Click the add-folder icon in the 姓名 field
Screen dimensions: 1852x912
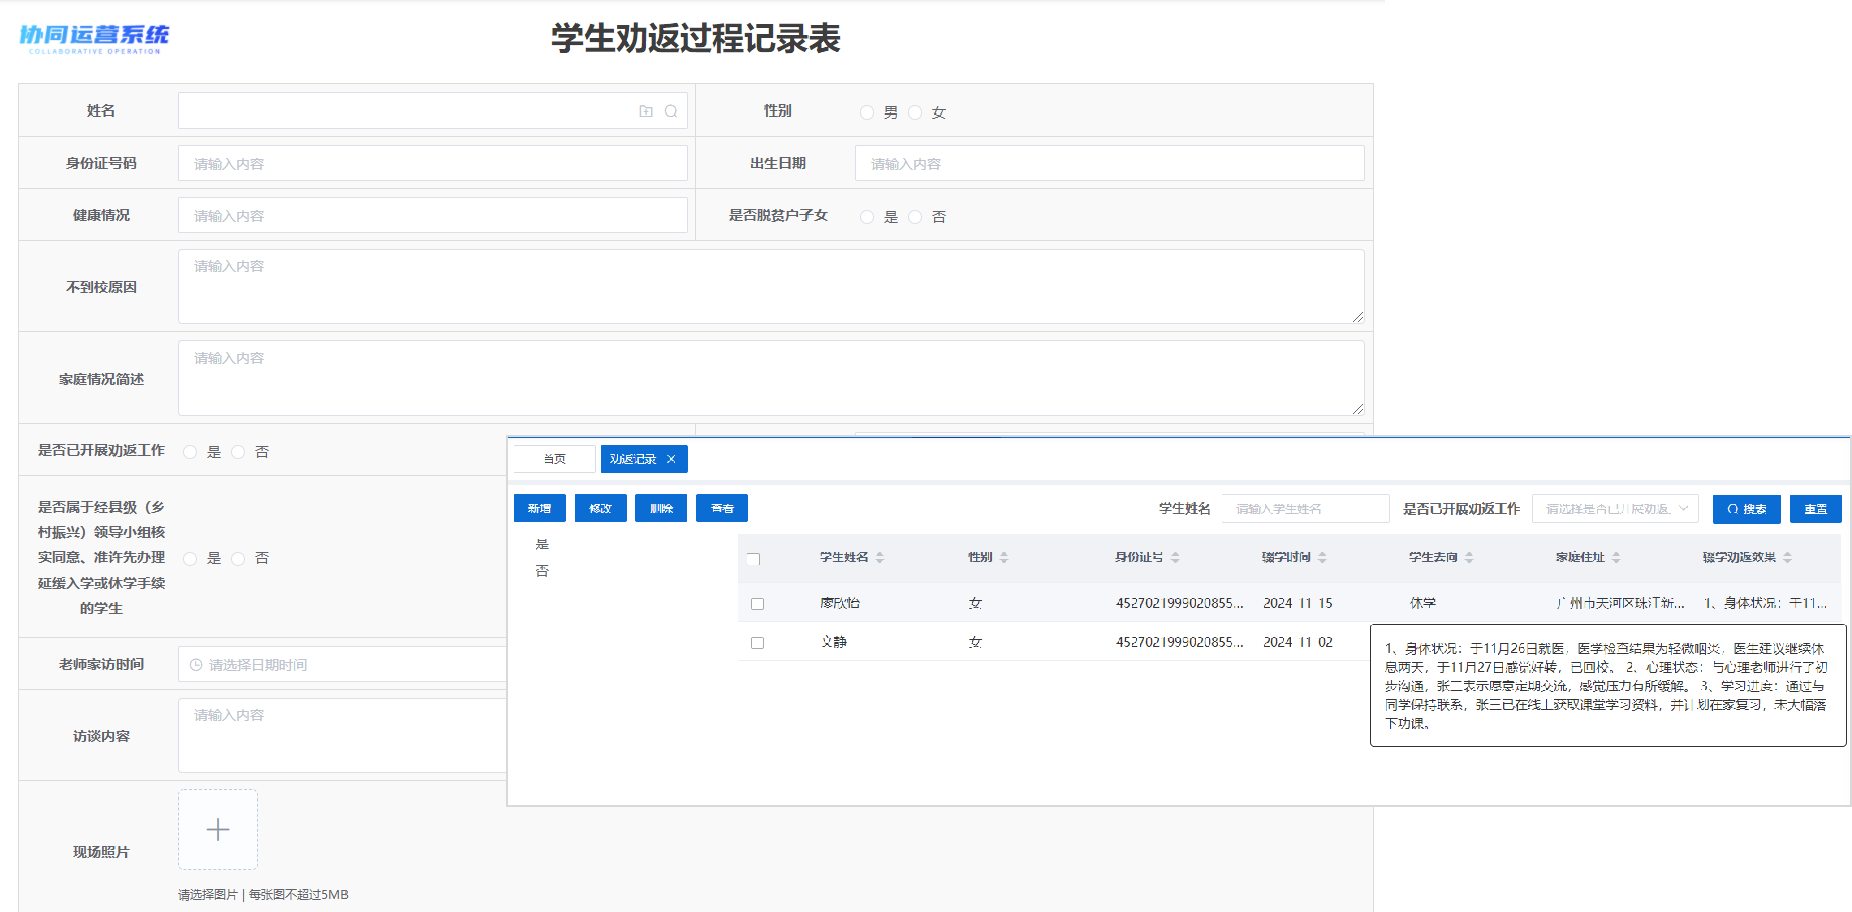pyautogui.click(x=646, y=111)
